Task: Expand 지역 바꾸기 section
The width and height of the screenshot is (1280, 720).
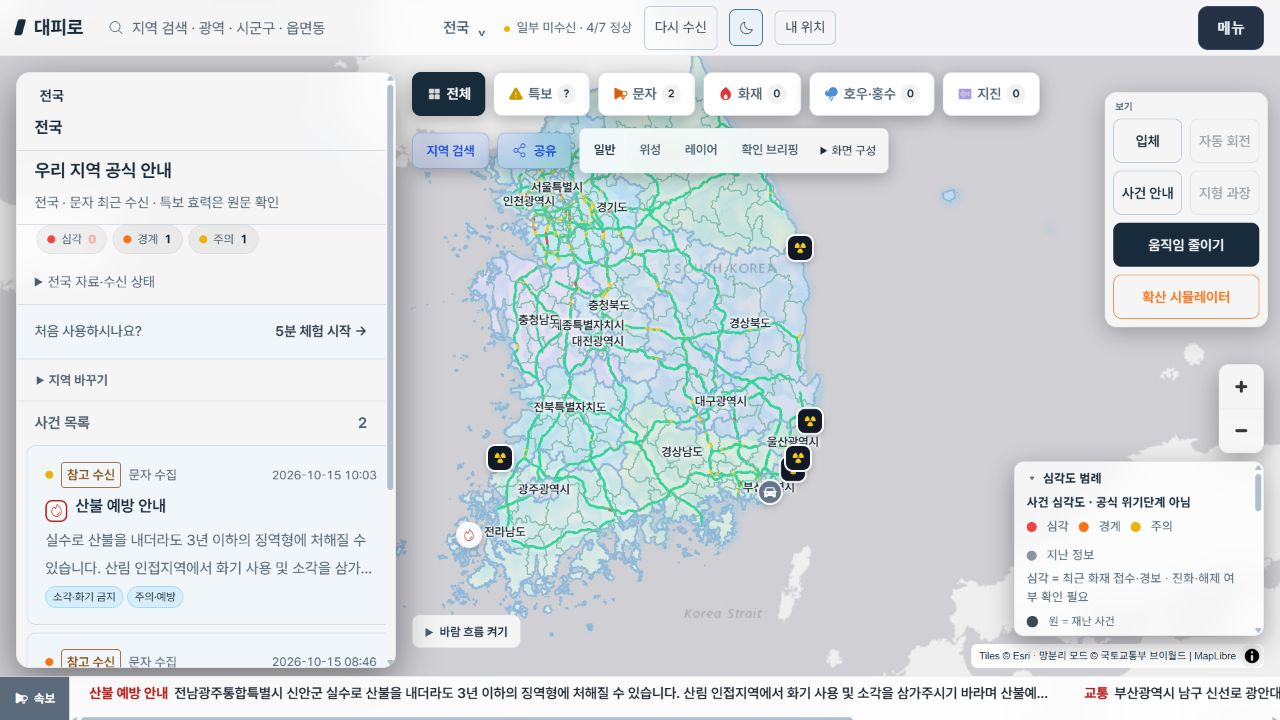Action: (71, 380)
